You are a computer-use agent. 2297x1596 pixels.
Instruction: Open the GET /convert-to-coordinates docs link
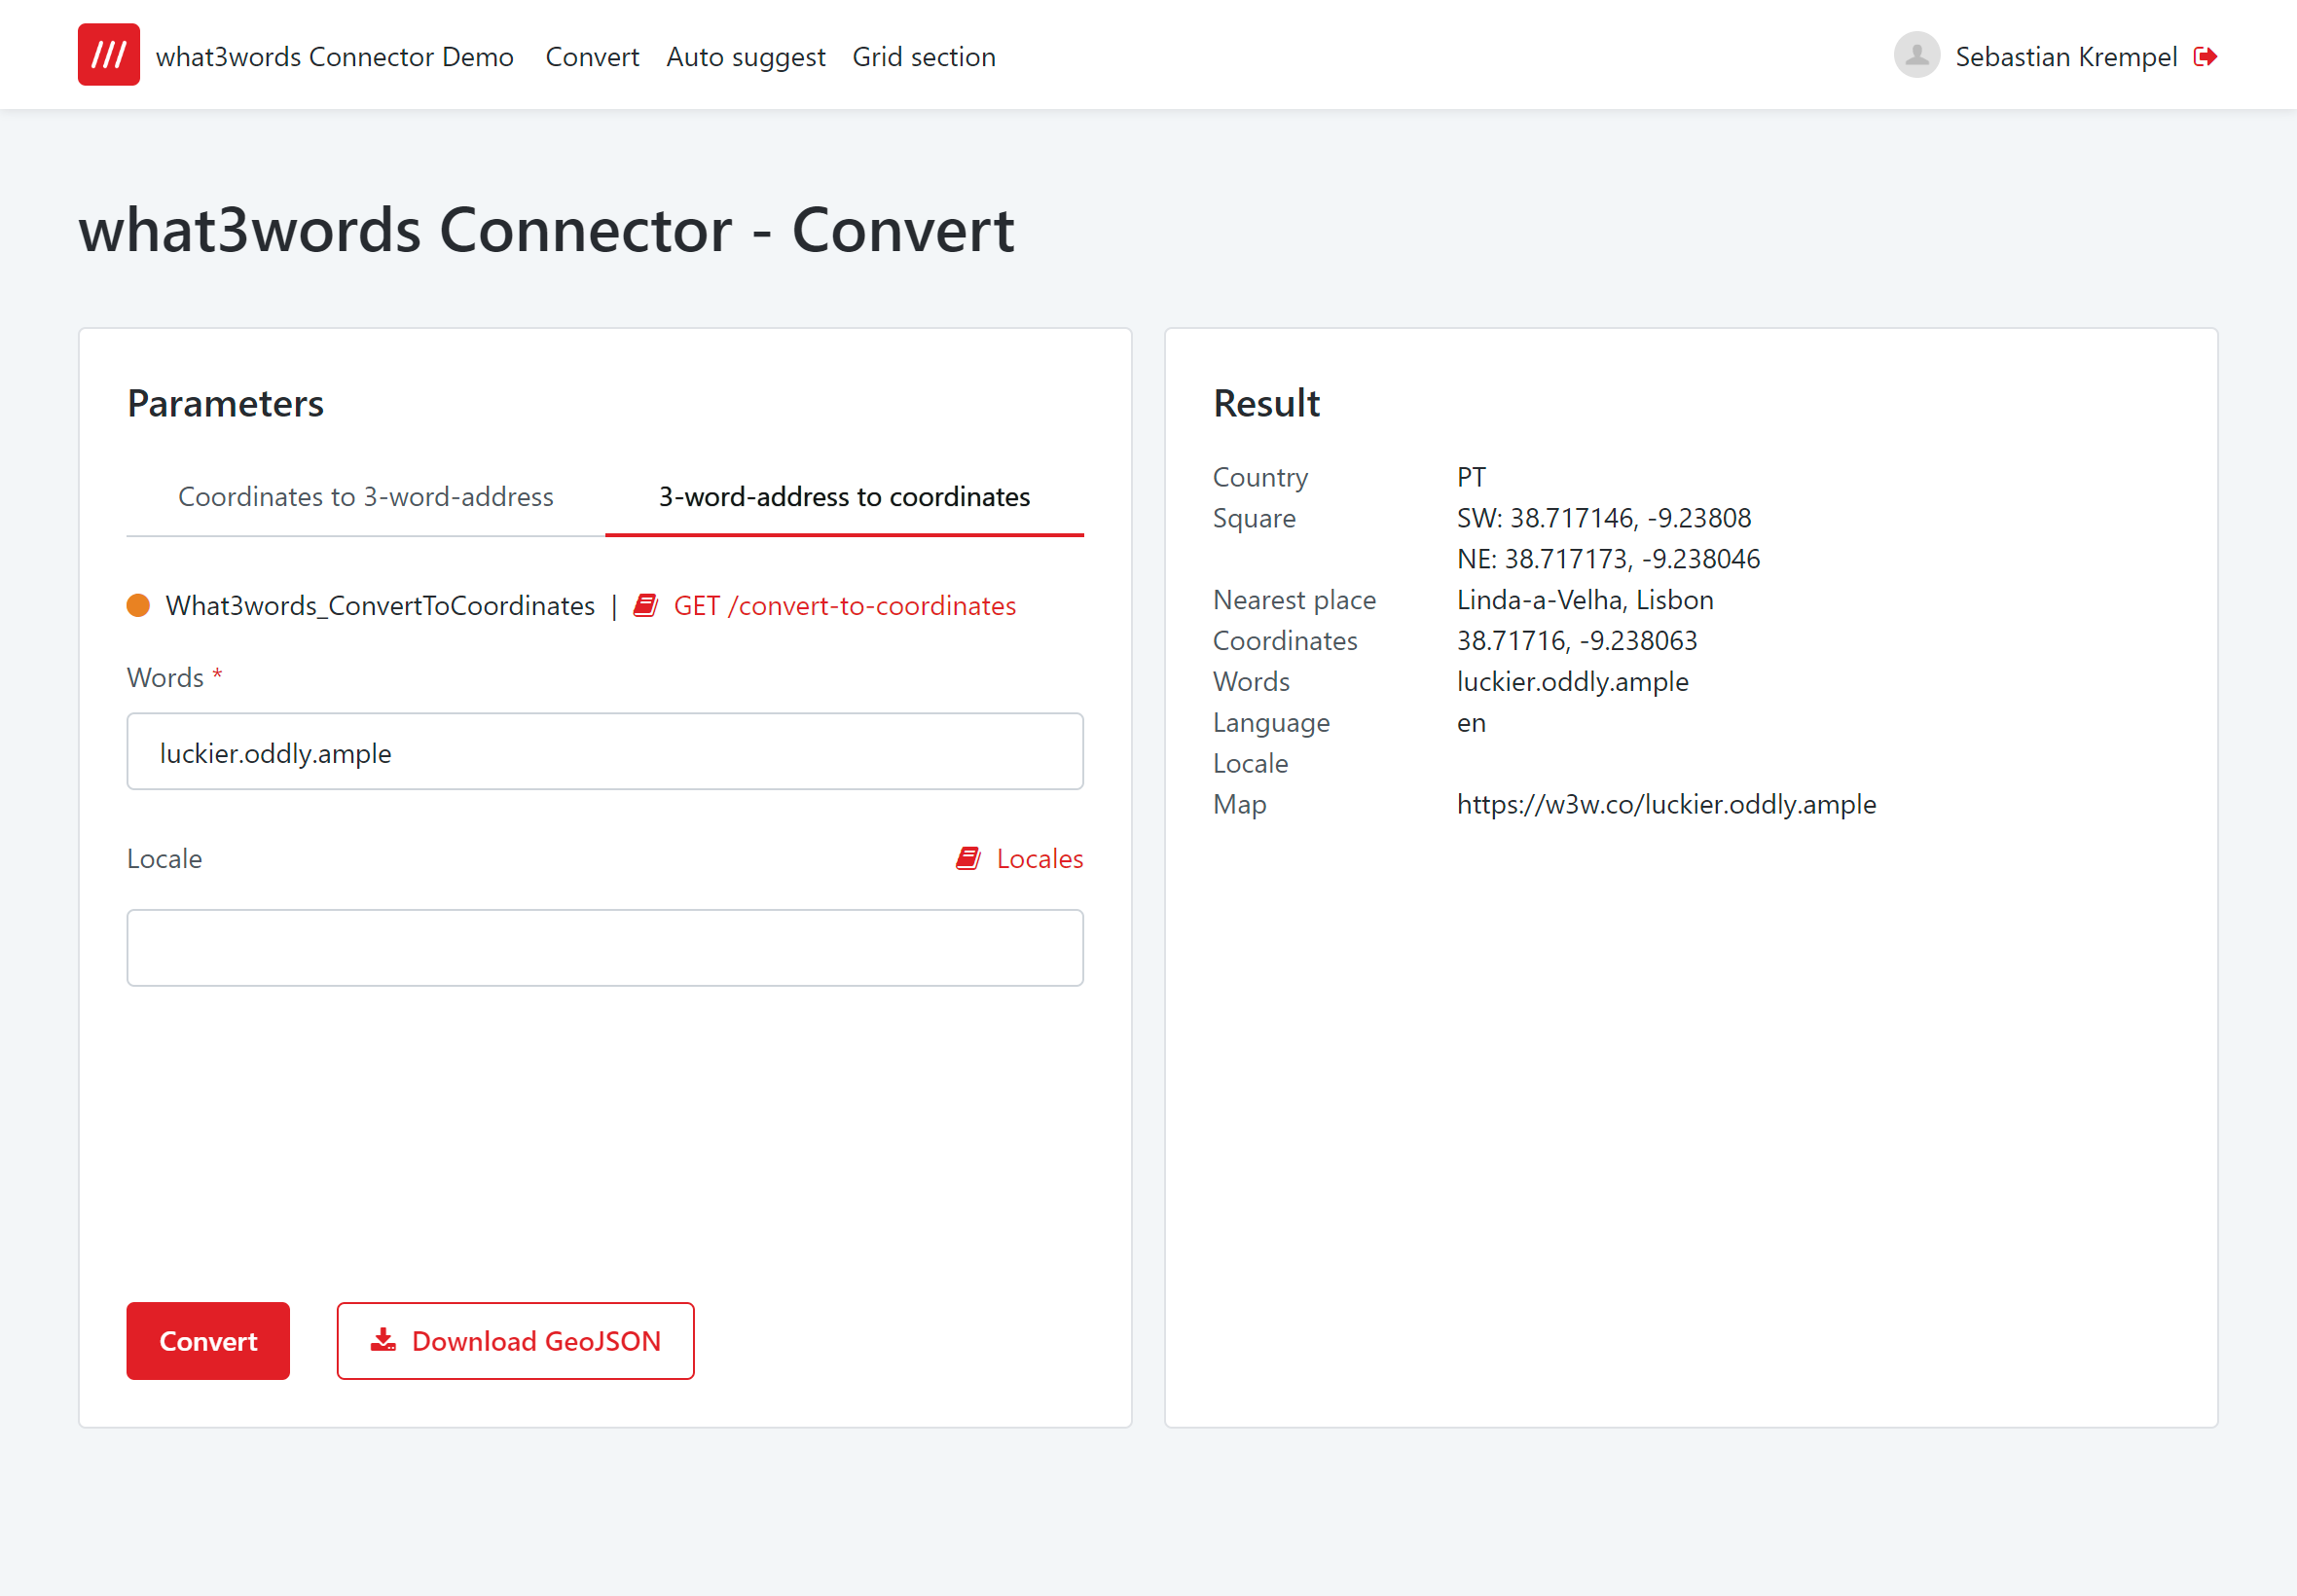point(844,606)
